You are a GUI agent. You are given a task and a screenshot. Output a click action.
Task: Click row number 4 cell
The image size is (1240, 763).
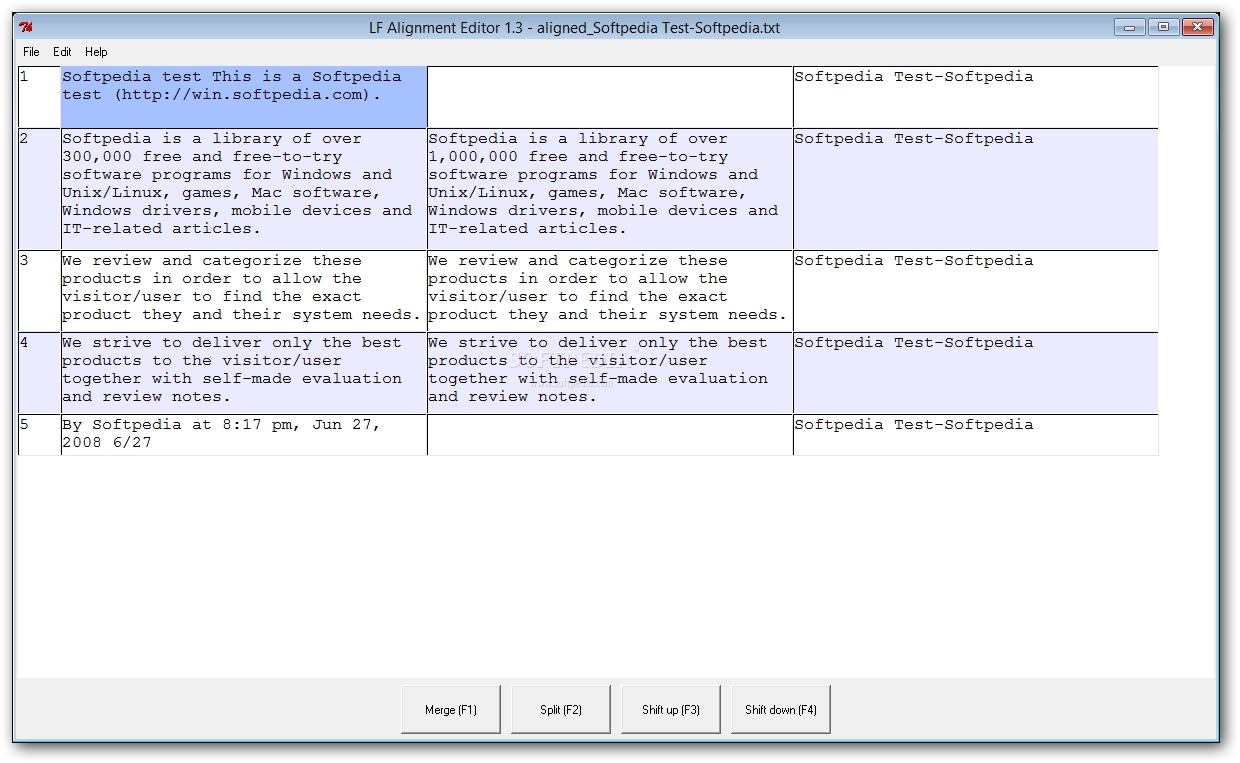click(40, 373)
